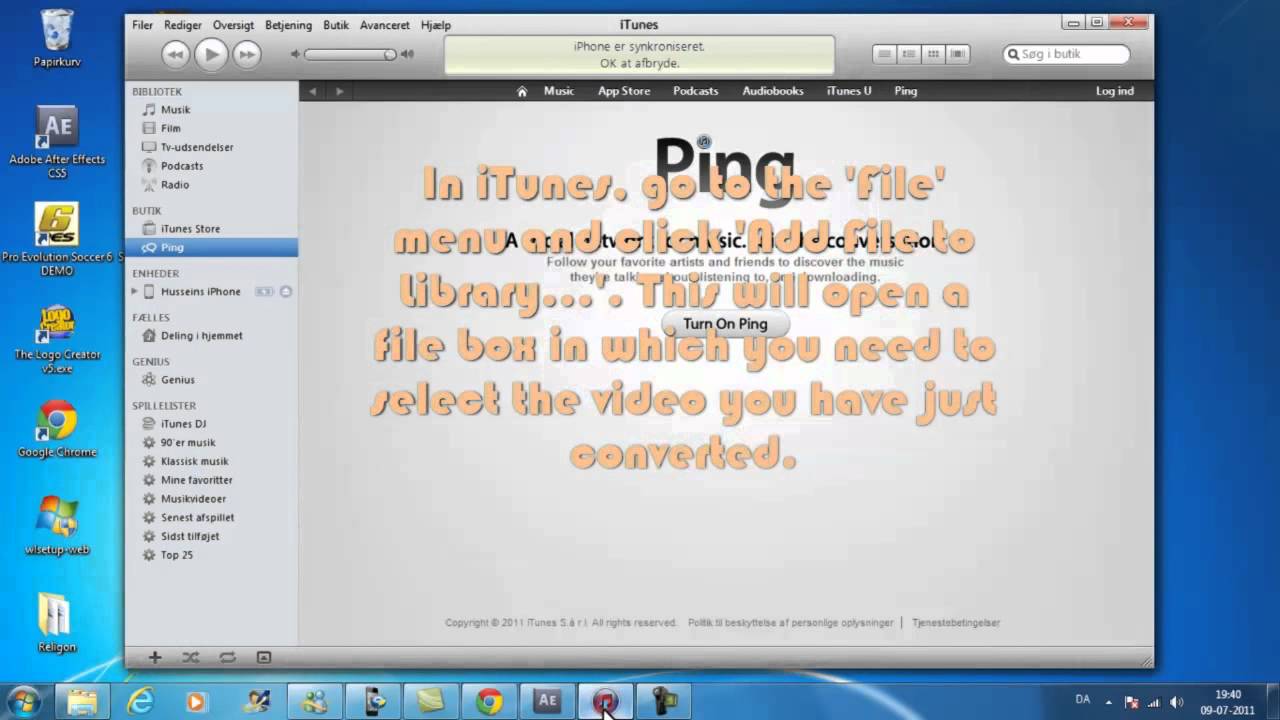The image size is (1280, 720).
Task: Open the Hjælp menu
Action: pos(436,25)
